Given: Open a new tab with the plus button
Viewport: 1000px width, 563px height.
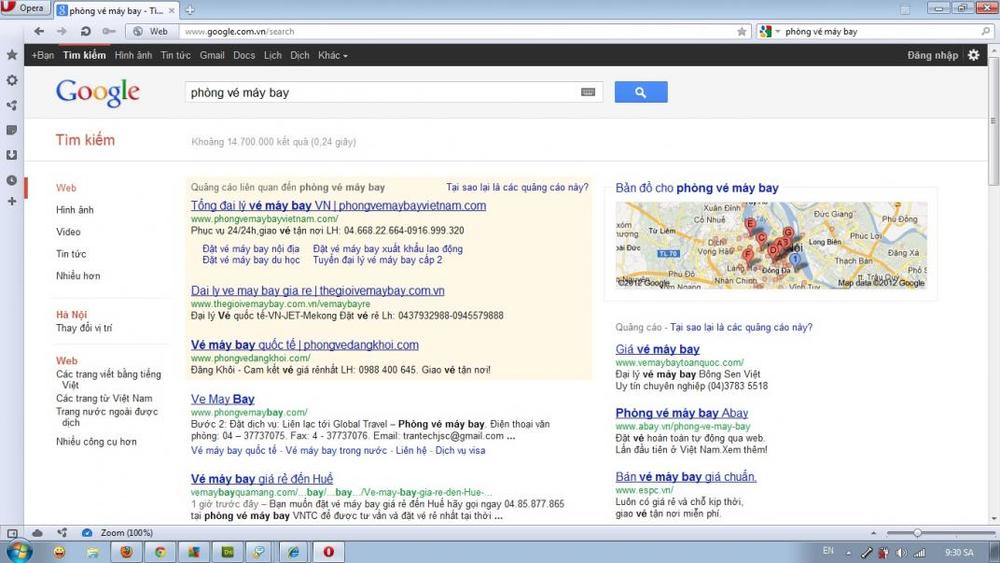Looking at the screenshot, I should click(189, 10).
